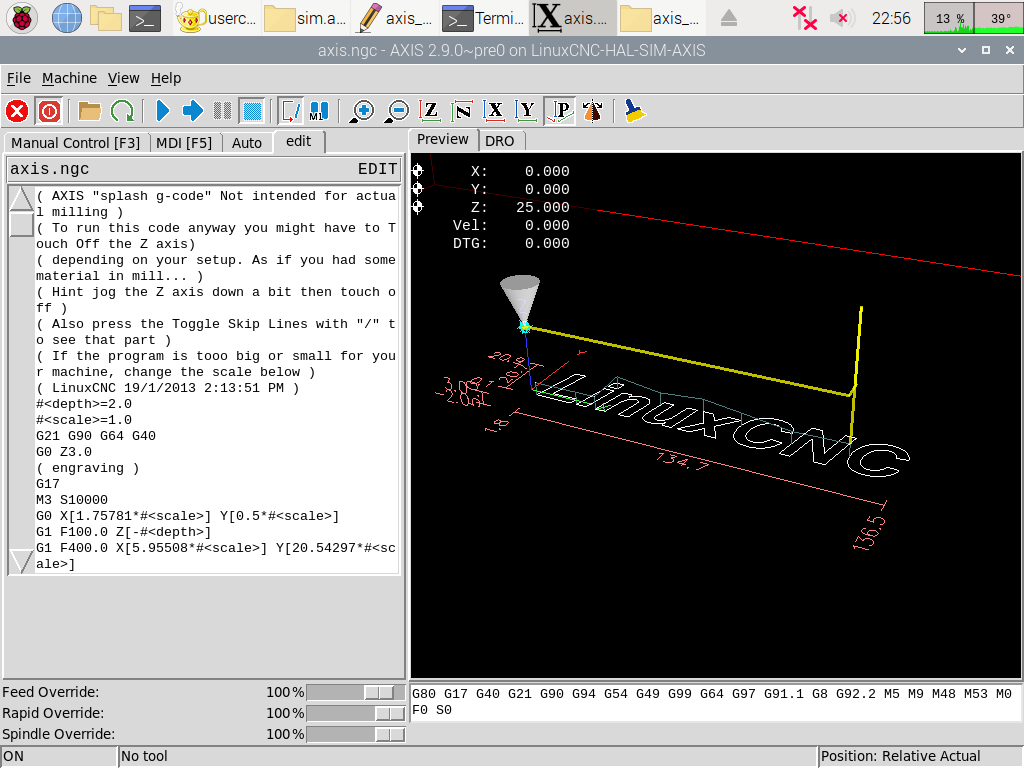Run the program with the play icon

click(x=163, y=111)
